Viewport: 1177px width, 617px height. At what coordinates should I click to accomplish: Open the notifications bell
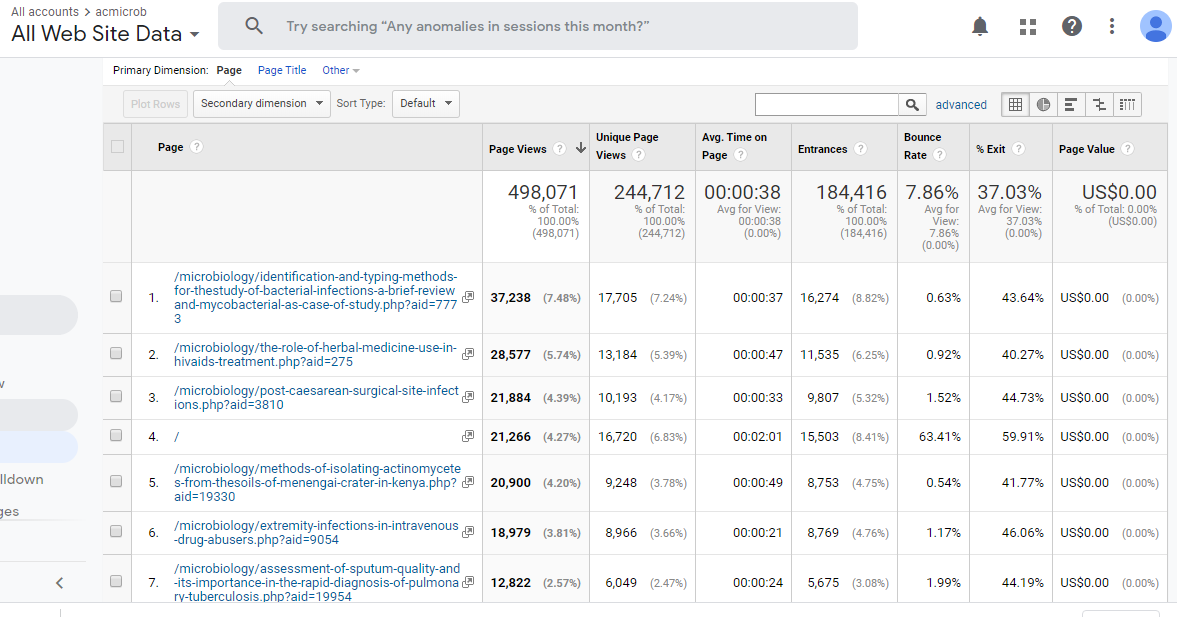[x=980, y=27]
